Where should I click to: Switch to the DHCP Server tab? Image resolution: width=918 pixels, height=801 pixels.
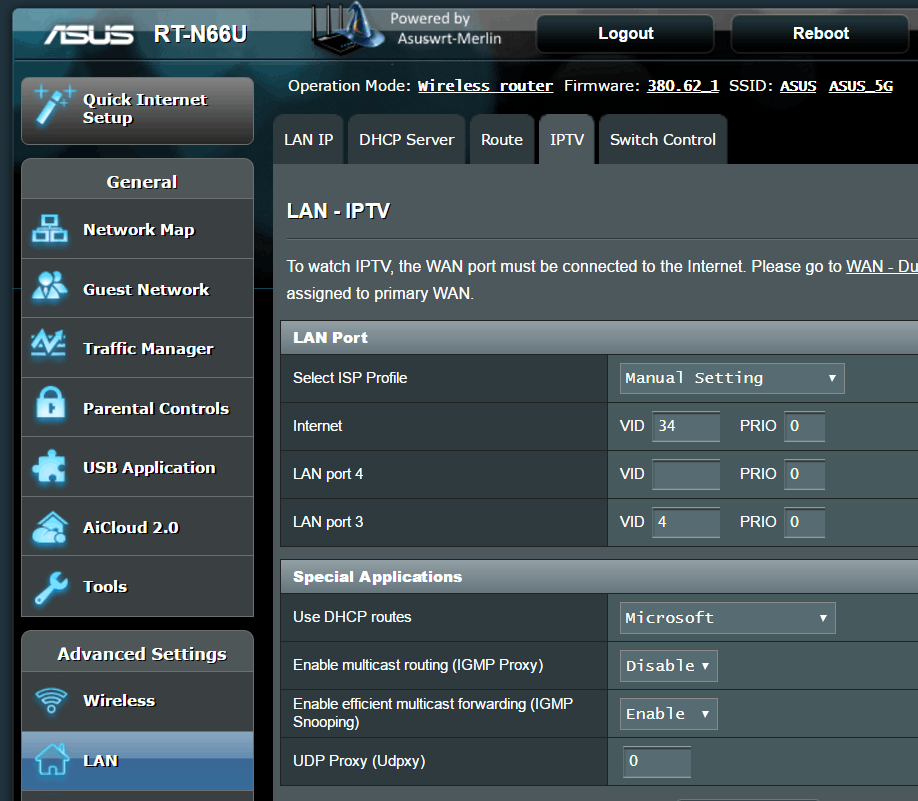[x=406, y=139]
